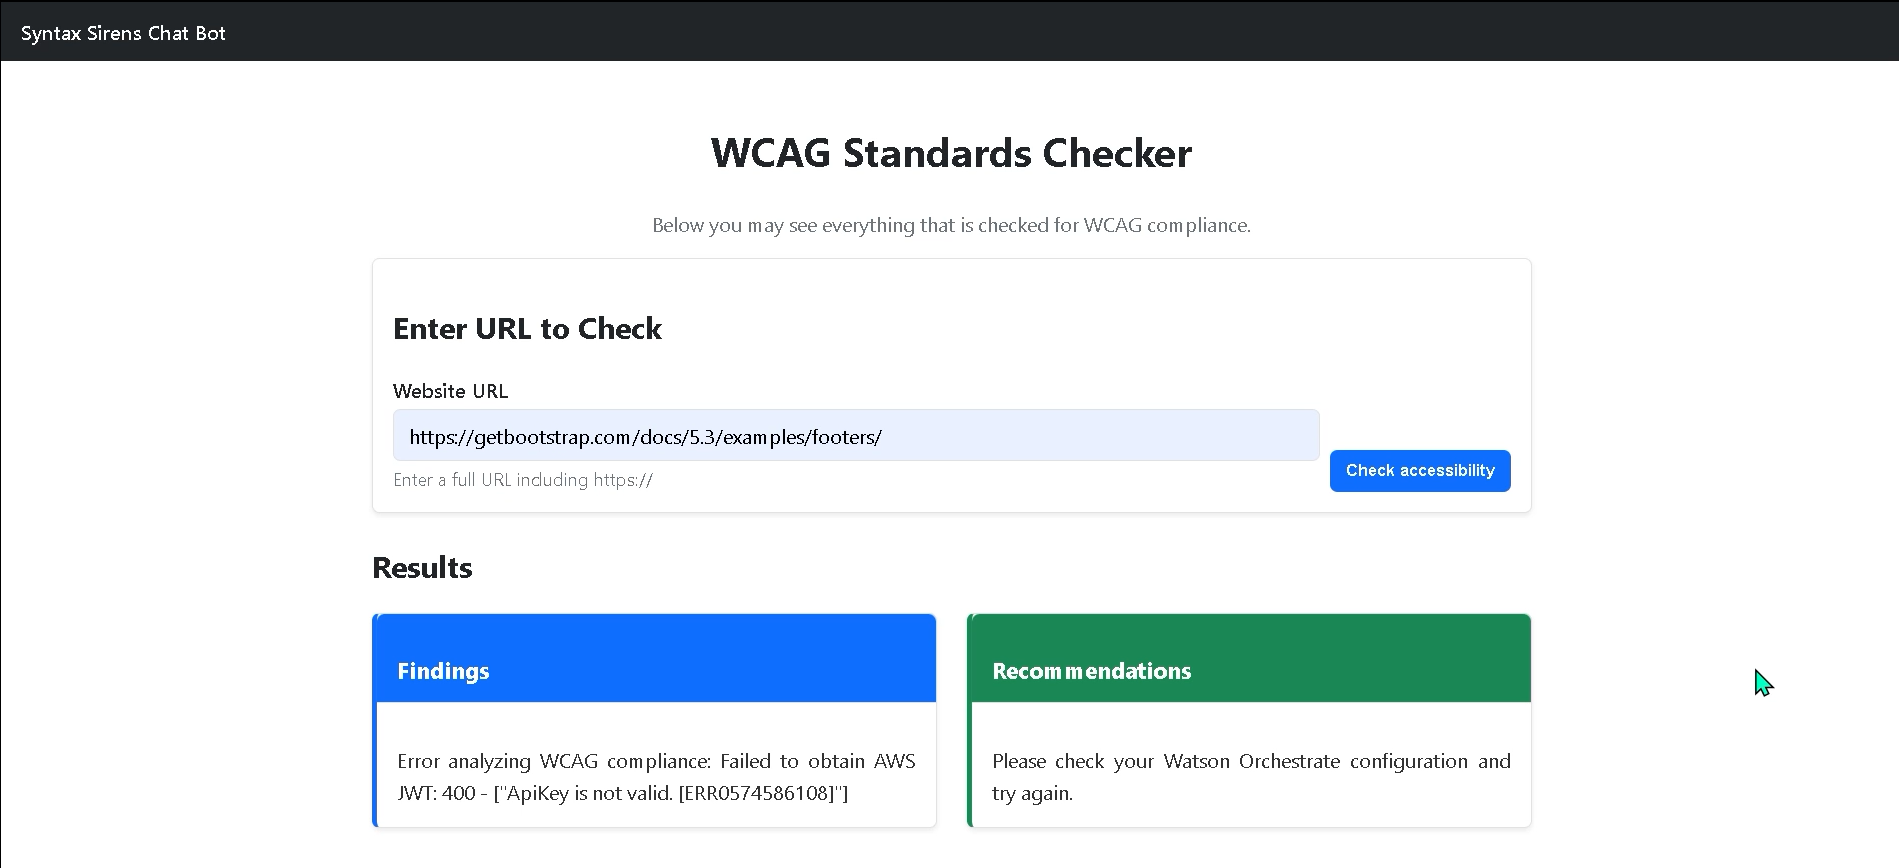Click the Website URL label

coord(450,390)
